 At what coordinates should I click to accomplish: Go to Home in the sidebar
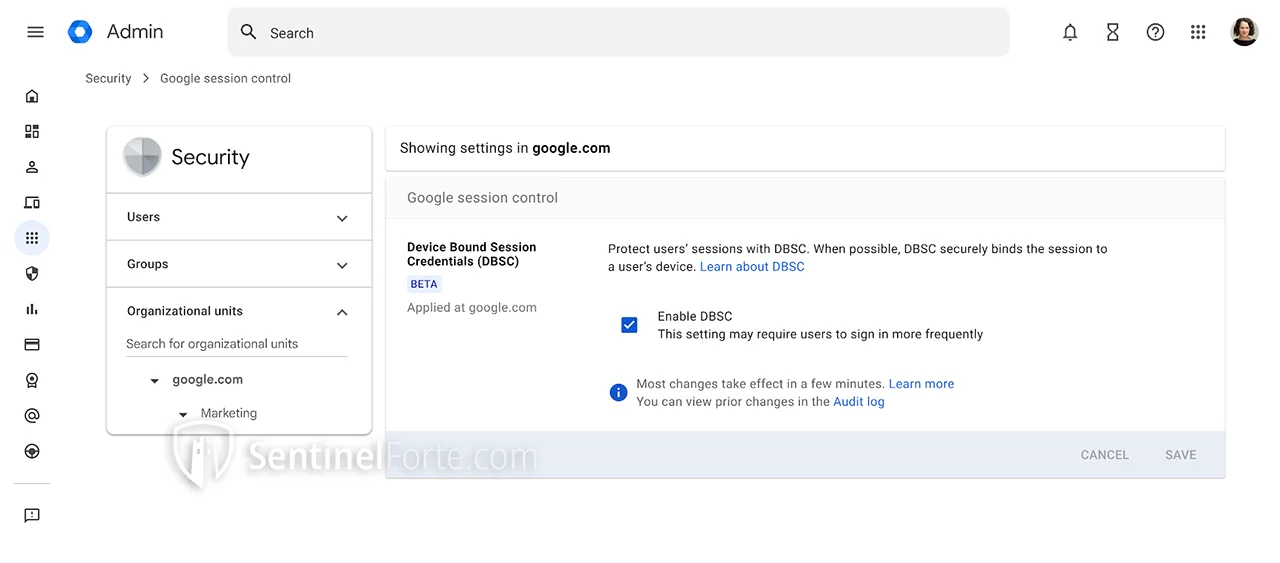pos(32,96)
